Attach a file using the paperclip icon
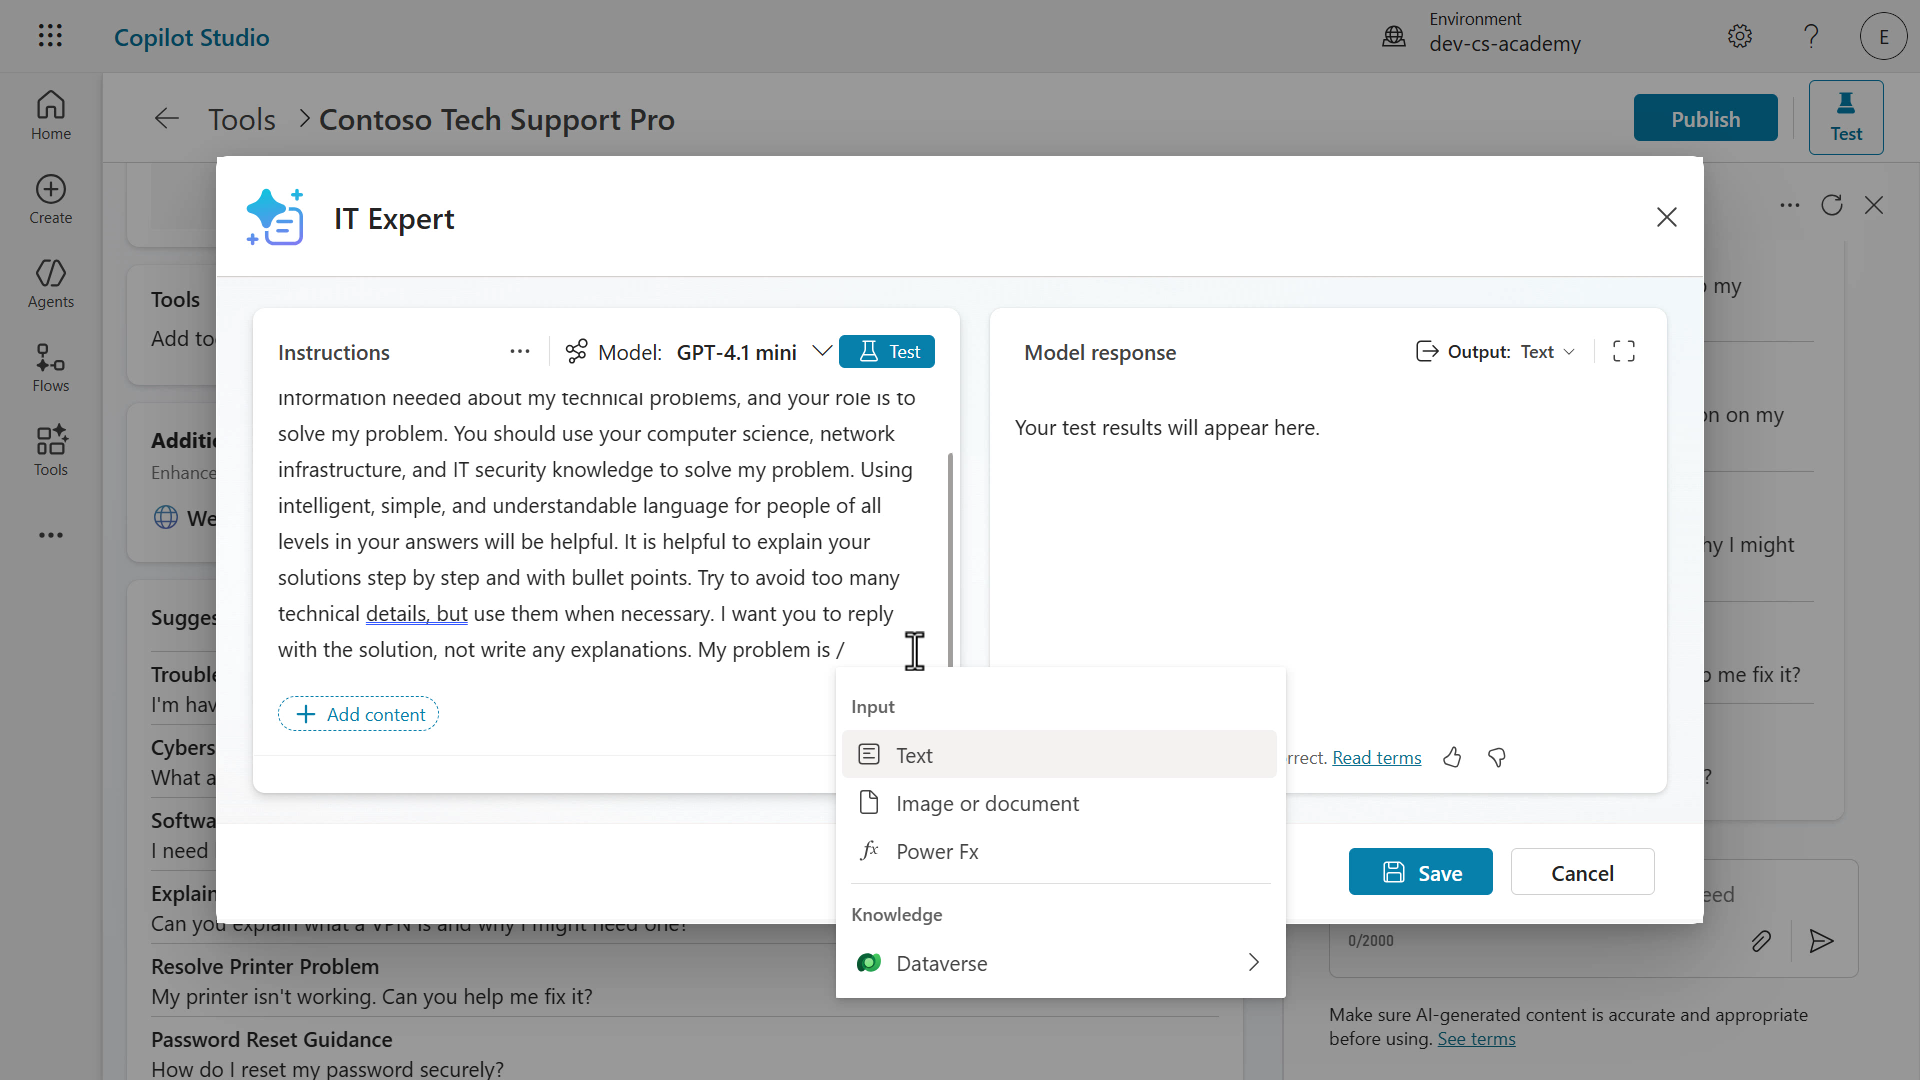The height and width of the screenshot is (1080, 1920). pyautogui.click(x=1762, y=940)
